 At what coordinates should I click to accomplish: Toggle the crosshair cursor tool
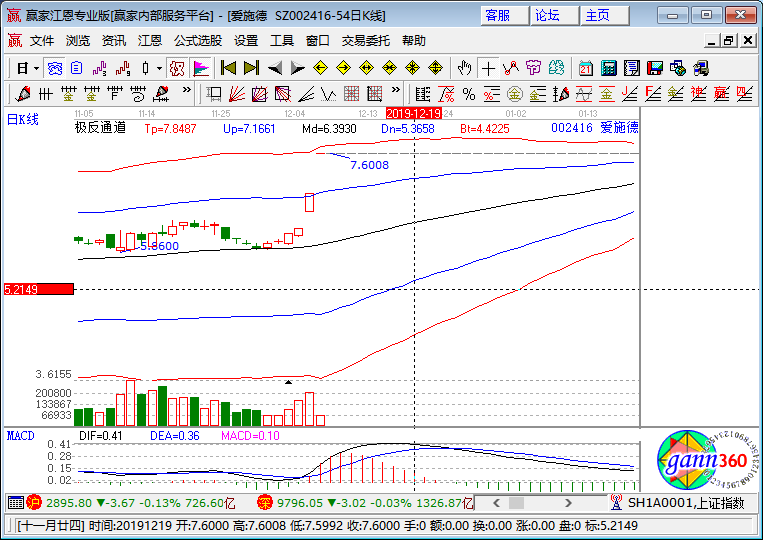[488, 68]
